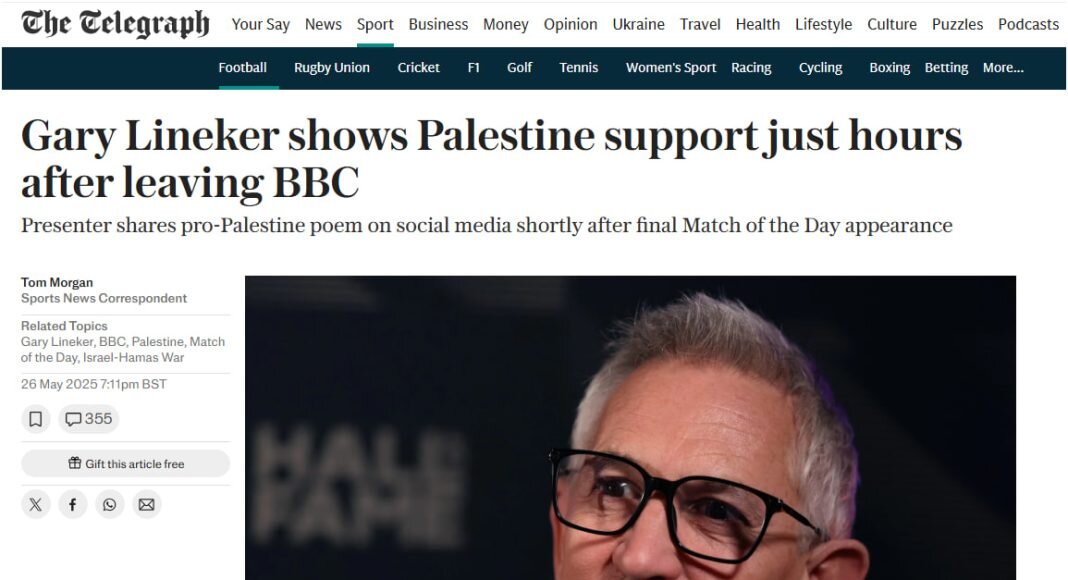1068x580 pixels.
Task: Open author Tom Morgan's profile
Action: tap(57, 282)
